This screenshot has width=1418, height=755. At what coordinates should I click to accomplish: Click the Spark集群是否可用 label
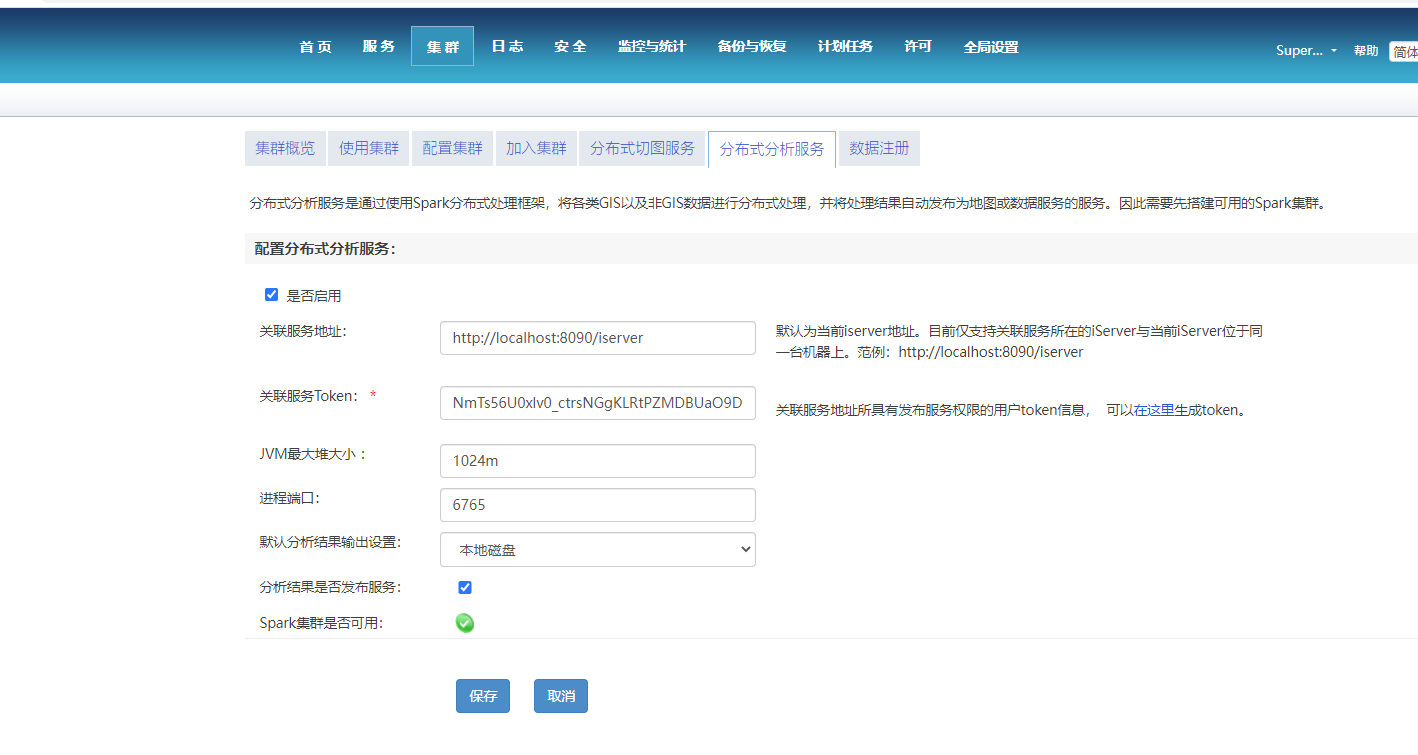pos(321,623)
